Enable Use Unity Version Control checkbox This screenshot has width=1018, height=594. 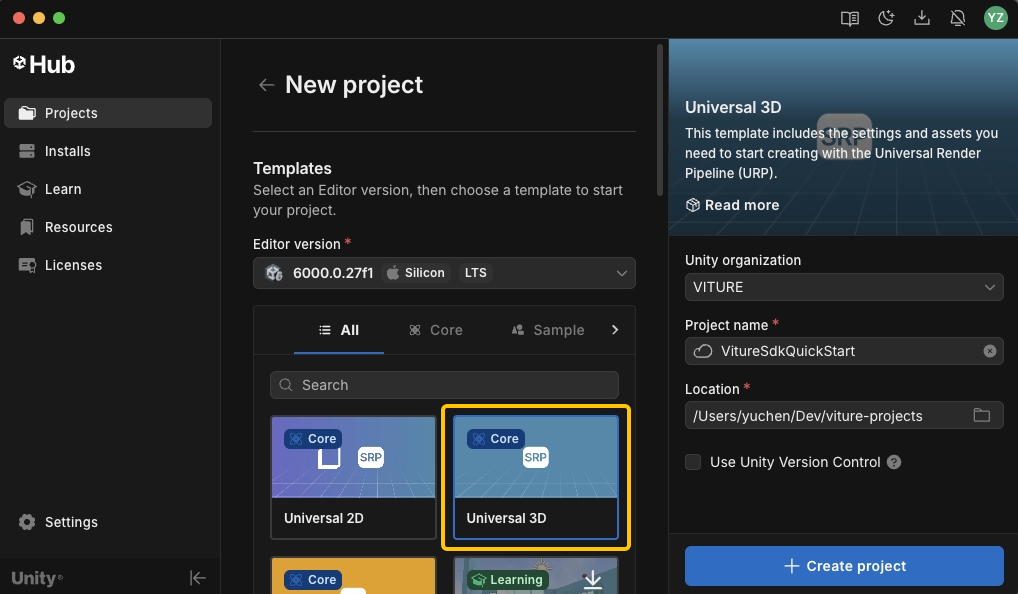(693, 462)
